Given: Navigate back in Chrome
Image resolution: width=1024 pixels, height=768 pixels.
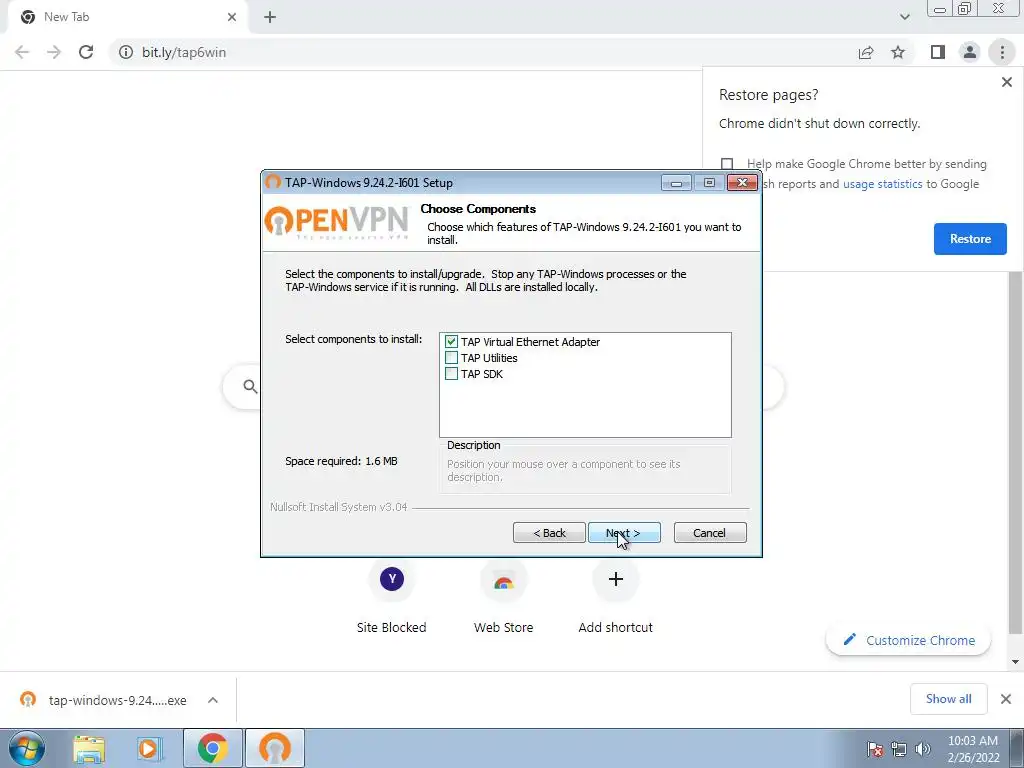Looking at the screenshot, I should pos(22,52).
